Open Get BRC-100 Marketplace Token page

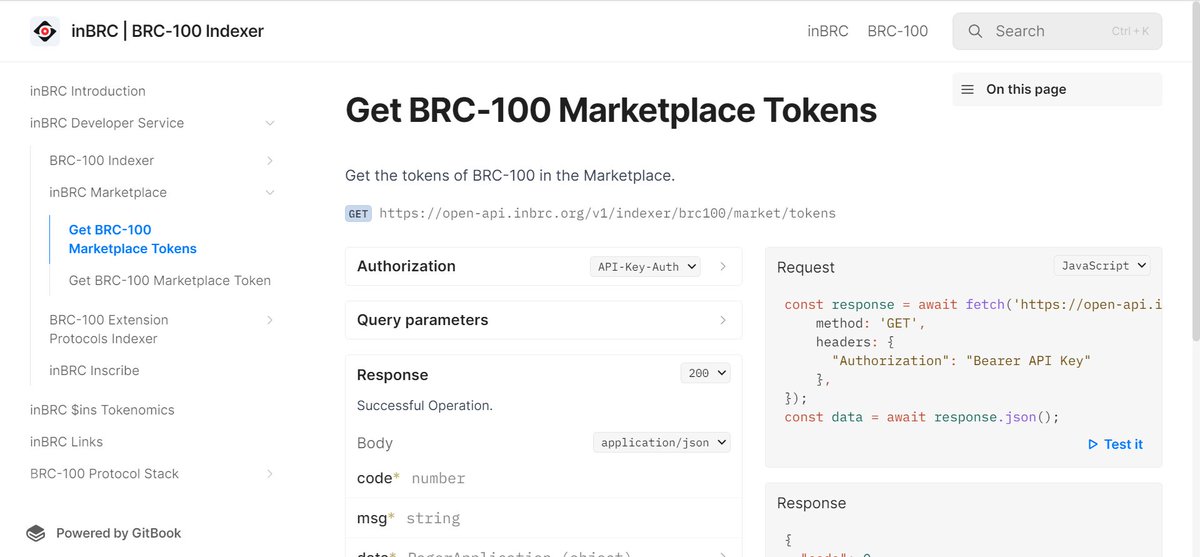(x=170, y=281)
